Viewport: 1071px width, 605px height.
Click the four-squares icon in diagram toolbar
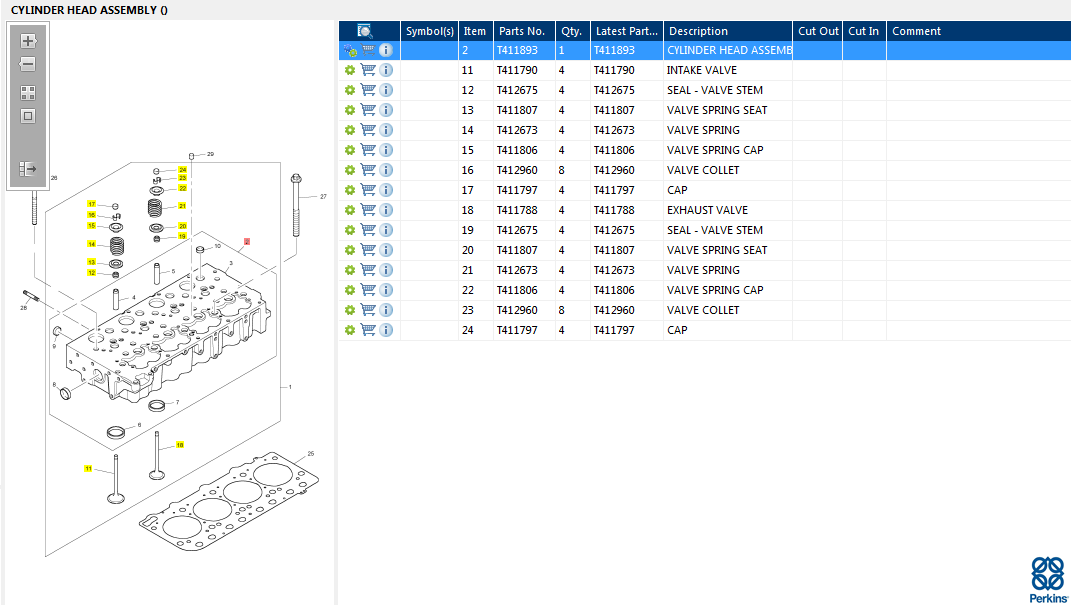click(x=28, y=93)
